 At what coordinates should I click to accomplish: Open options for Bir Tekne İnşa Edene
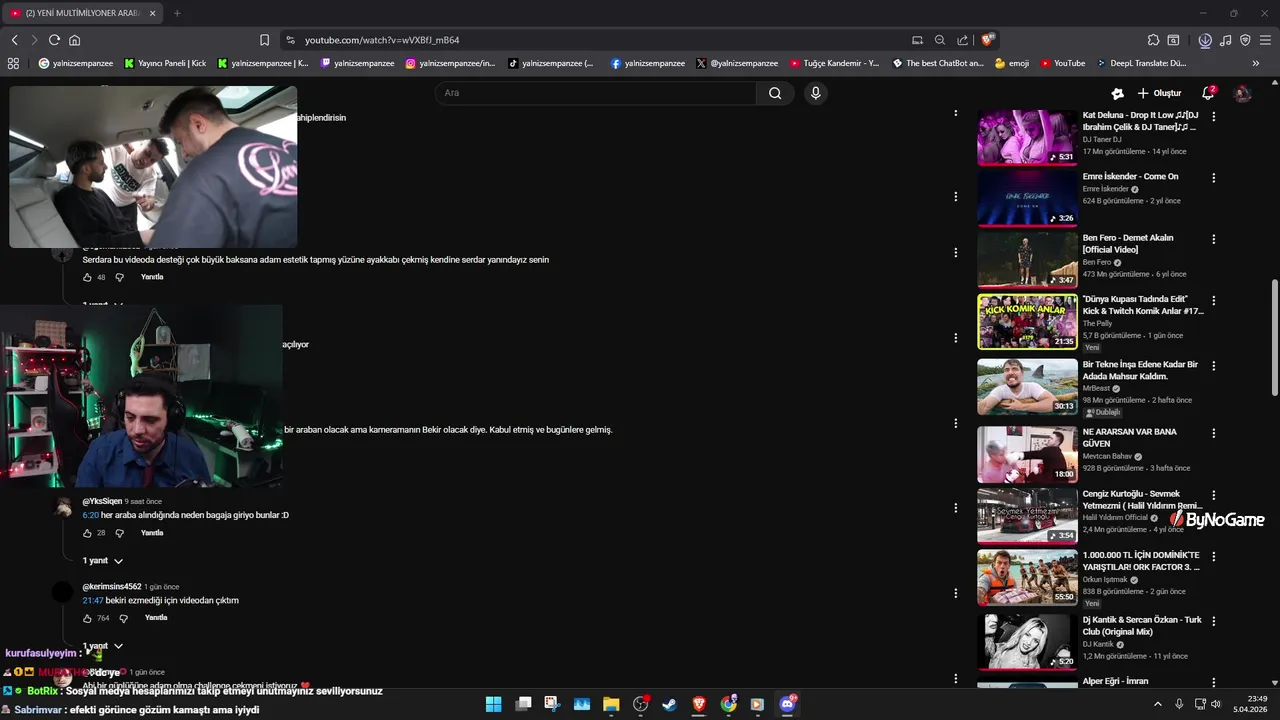(1214, 366)
